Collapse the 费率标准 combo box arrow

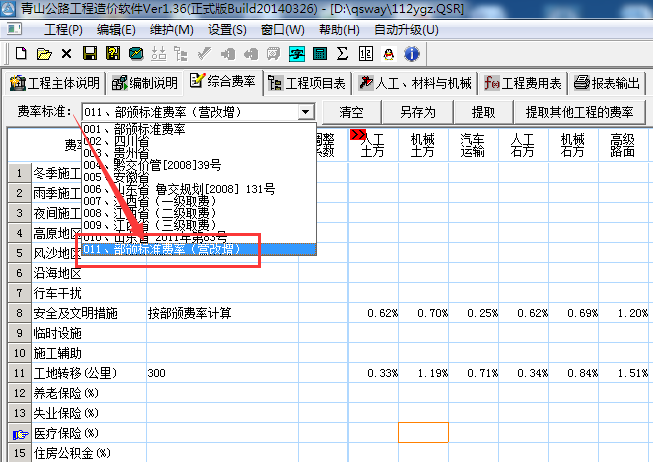coord(306,112)
